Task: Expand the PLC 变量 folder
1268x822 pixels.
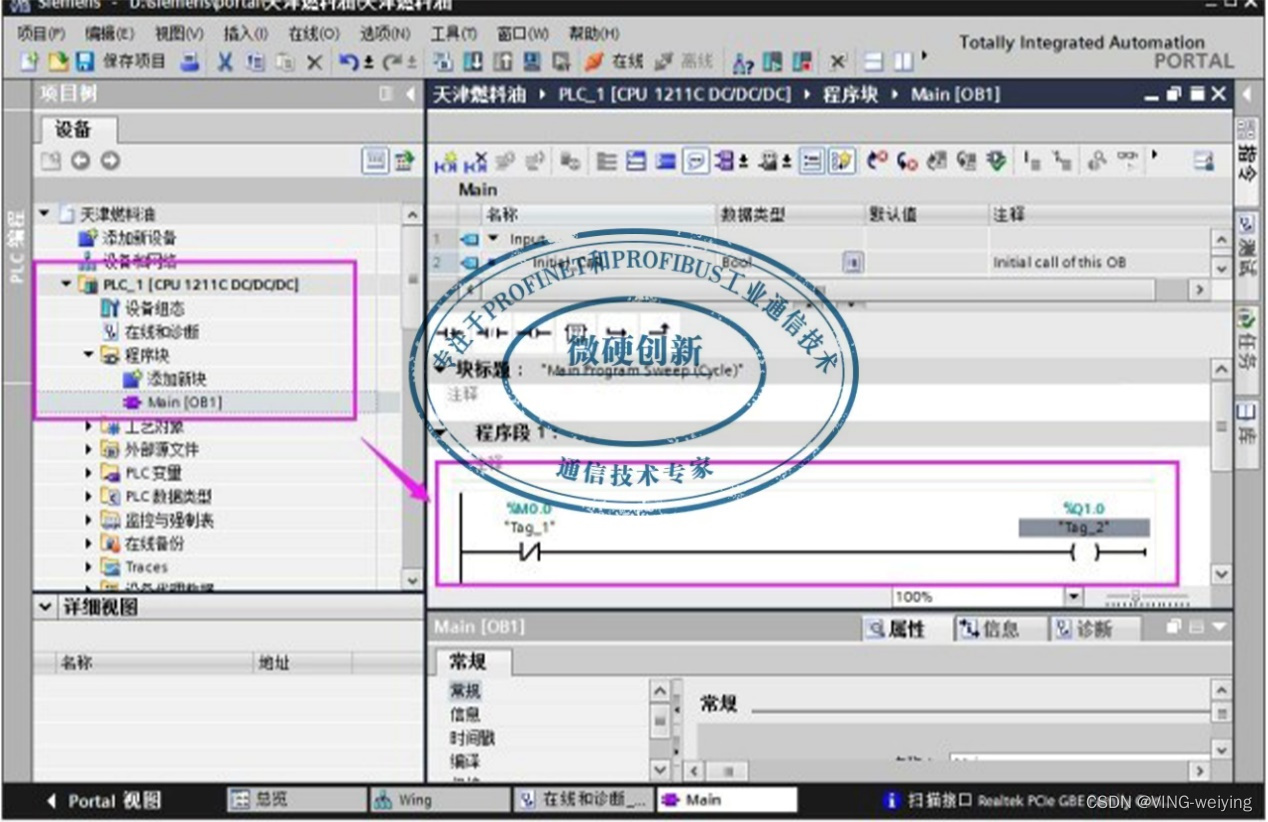Action: click(x=89, y=473)
